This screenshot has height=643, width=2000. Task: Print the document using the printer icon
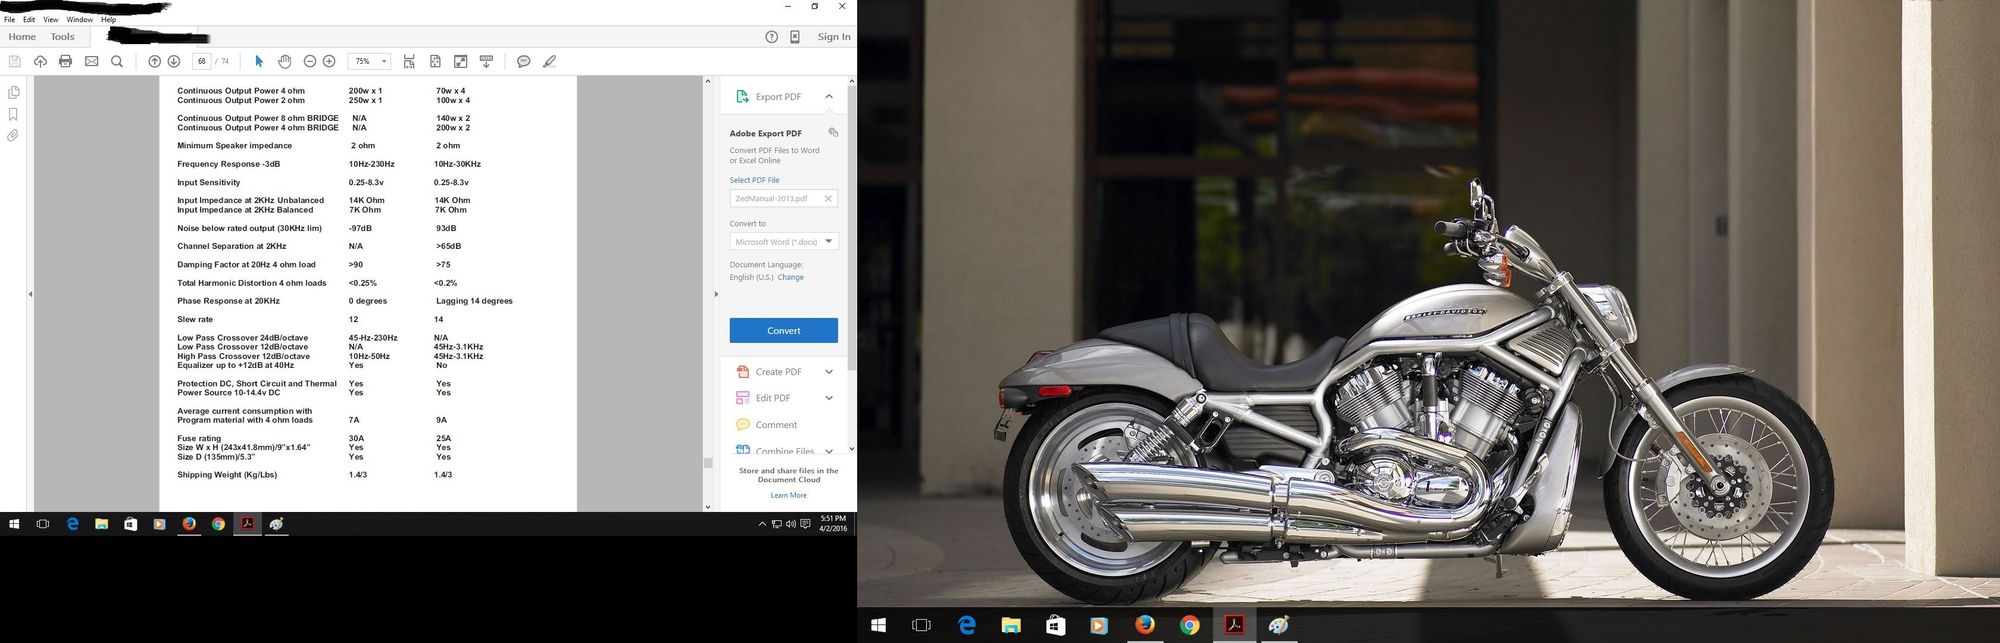[66, 62]
